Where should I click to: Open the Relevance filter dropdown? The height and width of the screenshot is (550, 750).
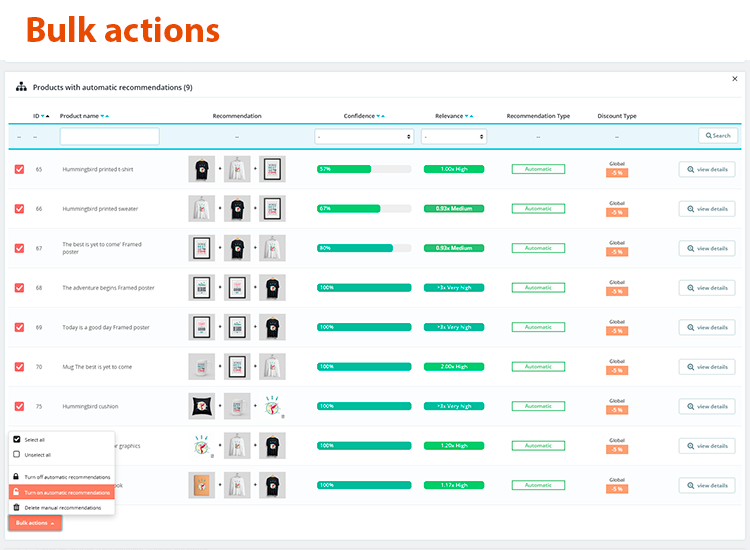point(454,137)
